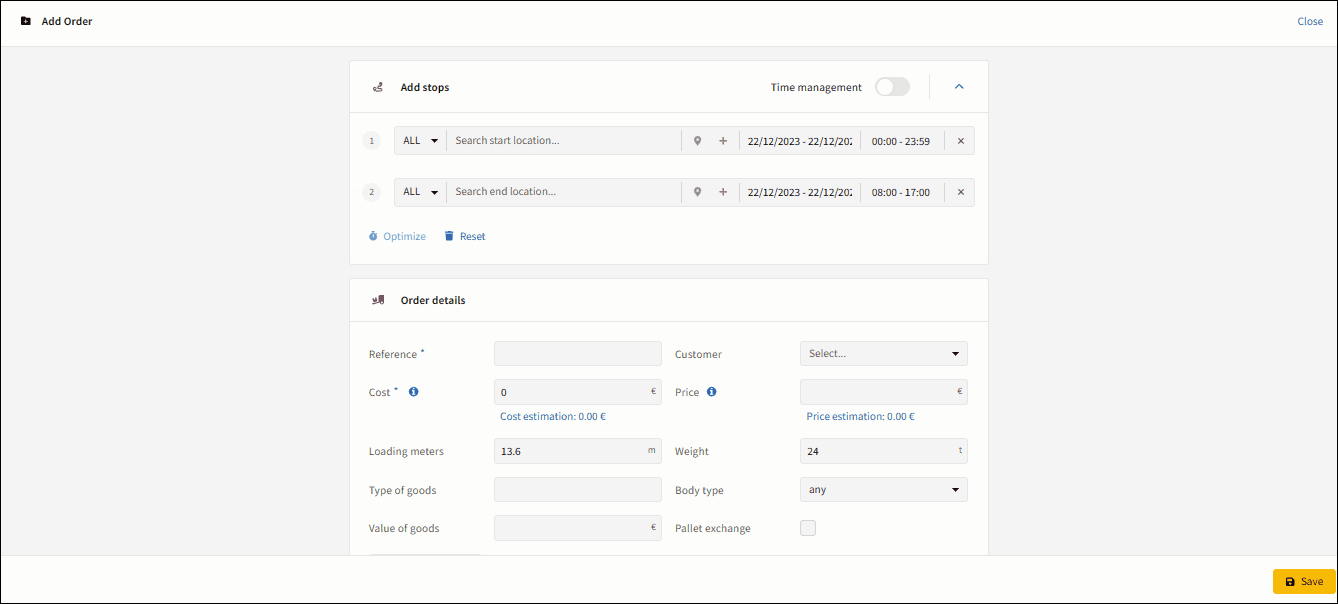
Task: Click plus icon on start location row
Action: [x=723, y=141]
